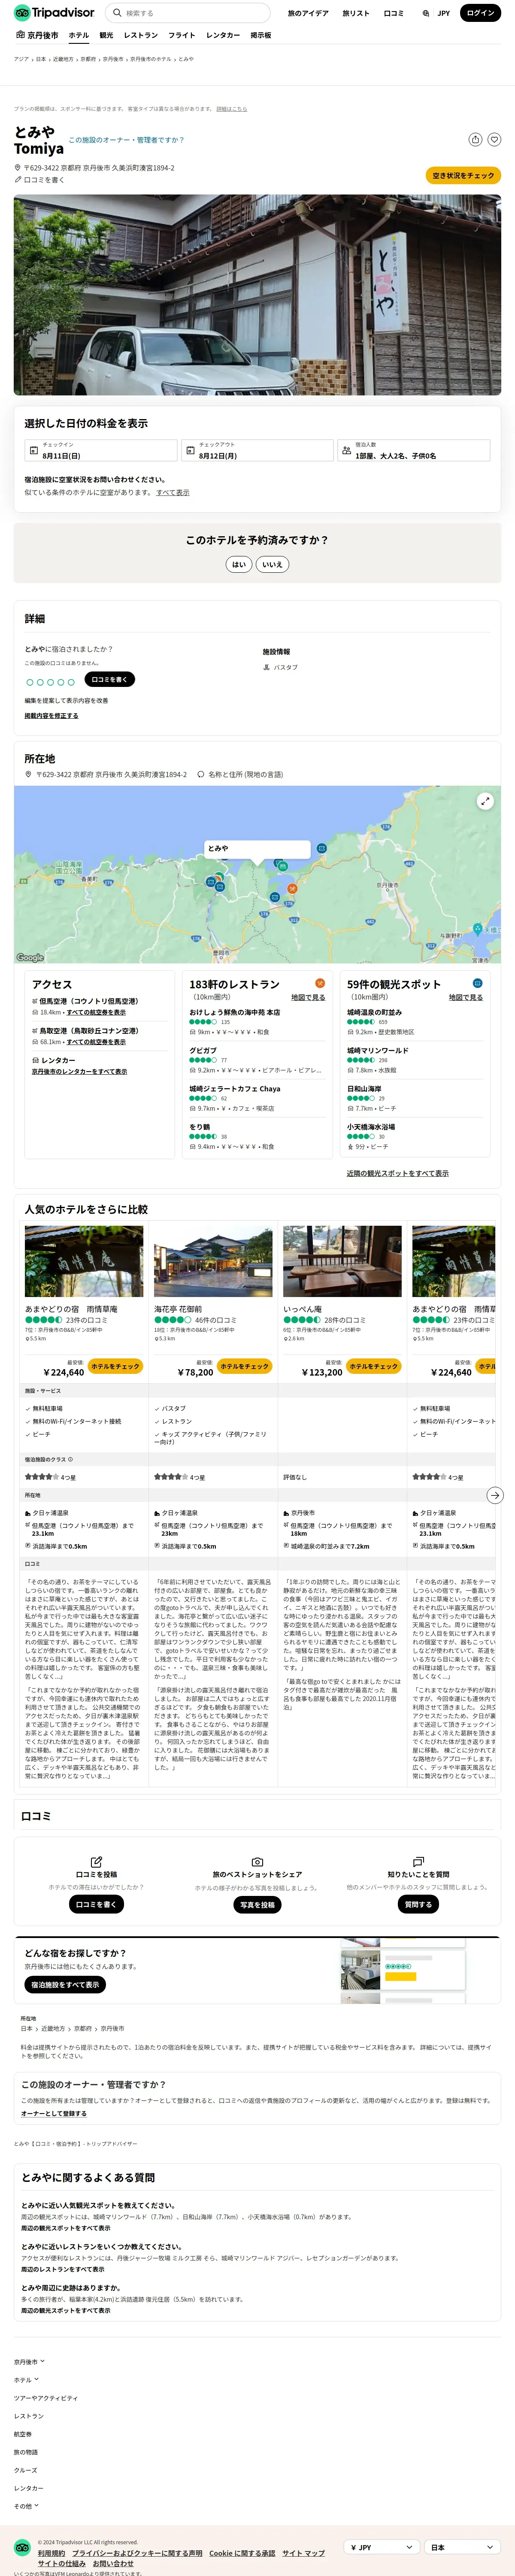Focus the 検索する search field
This screenshot has width=515, height=2576.
187,13
